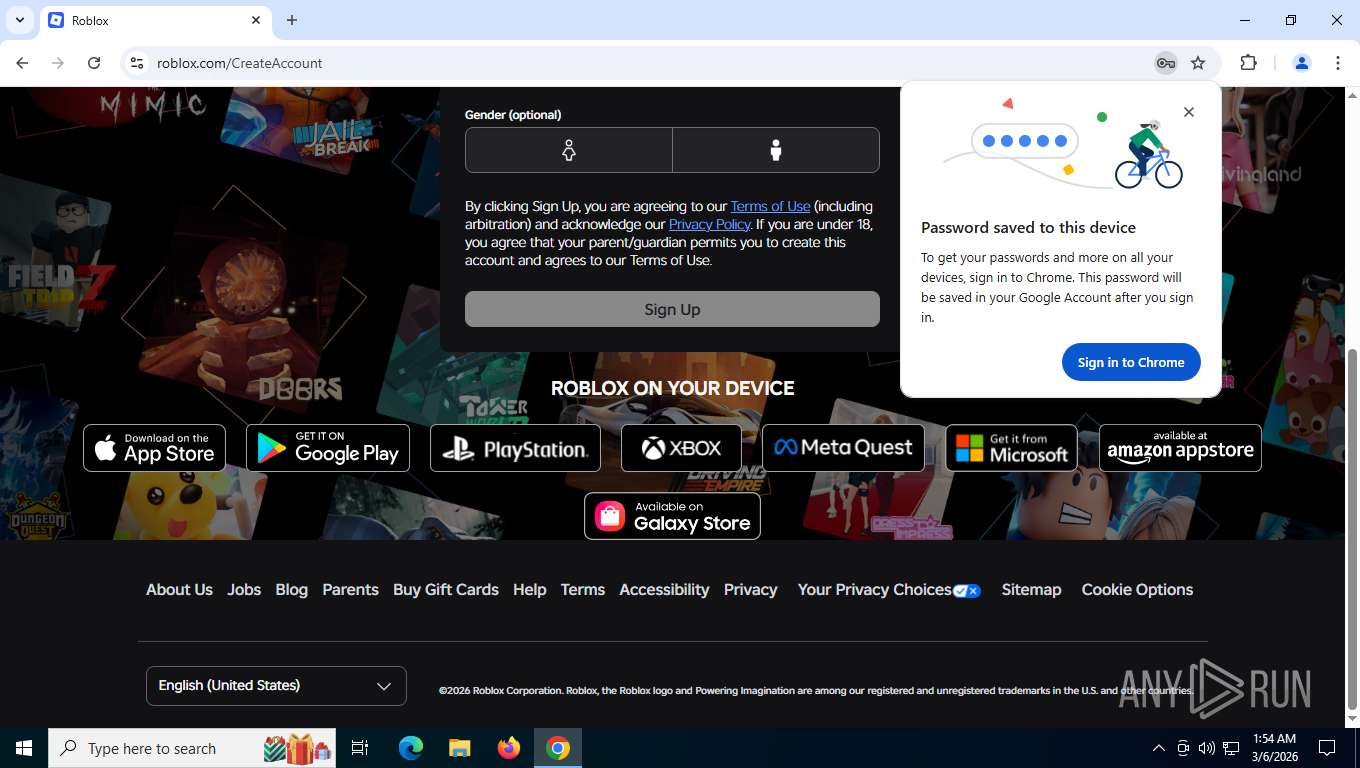
Task: Open the volume control in tray
Action: (x=1206, y=748)
